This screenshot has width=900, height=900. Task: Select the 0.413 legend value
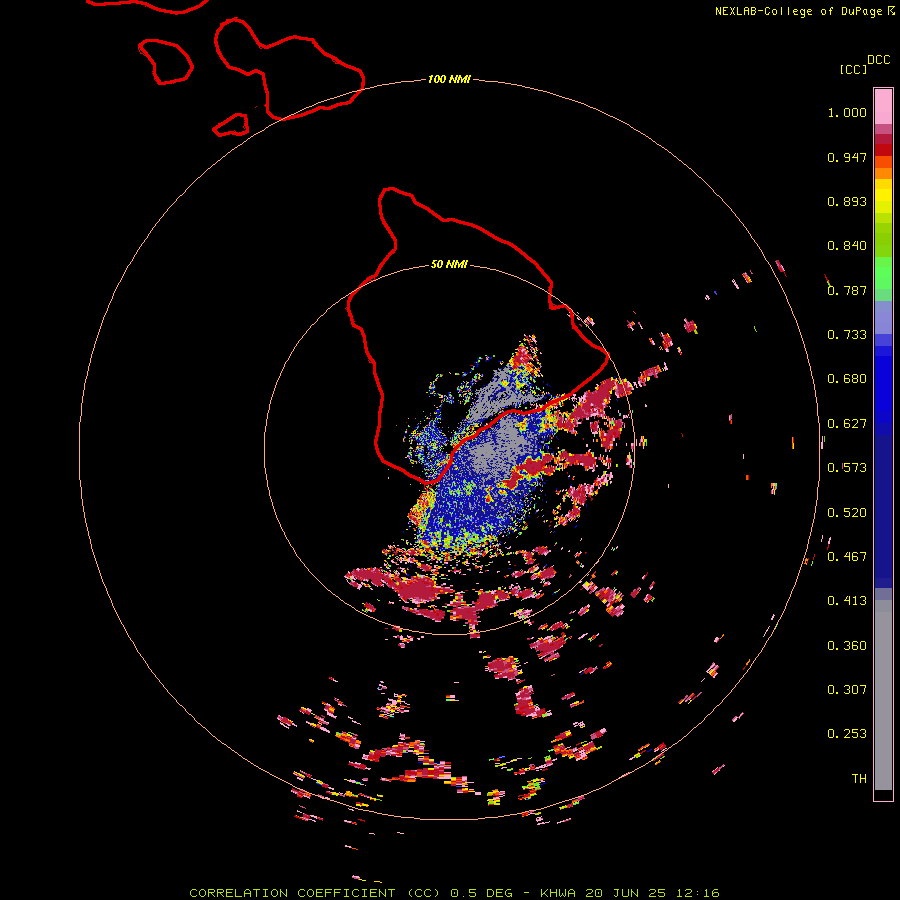tap(847, 601)
